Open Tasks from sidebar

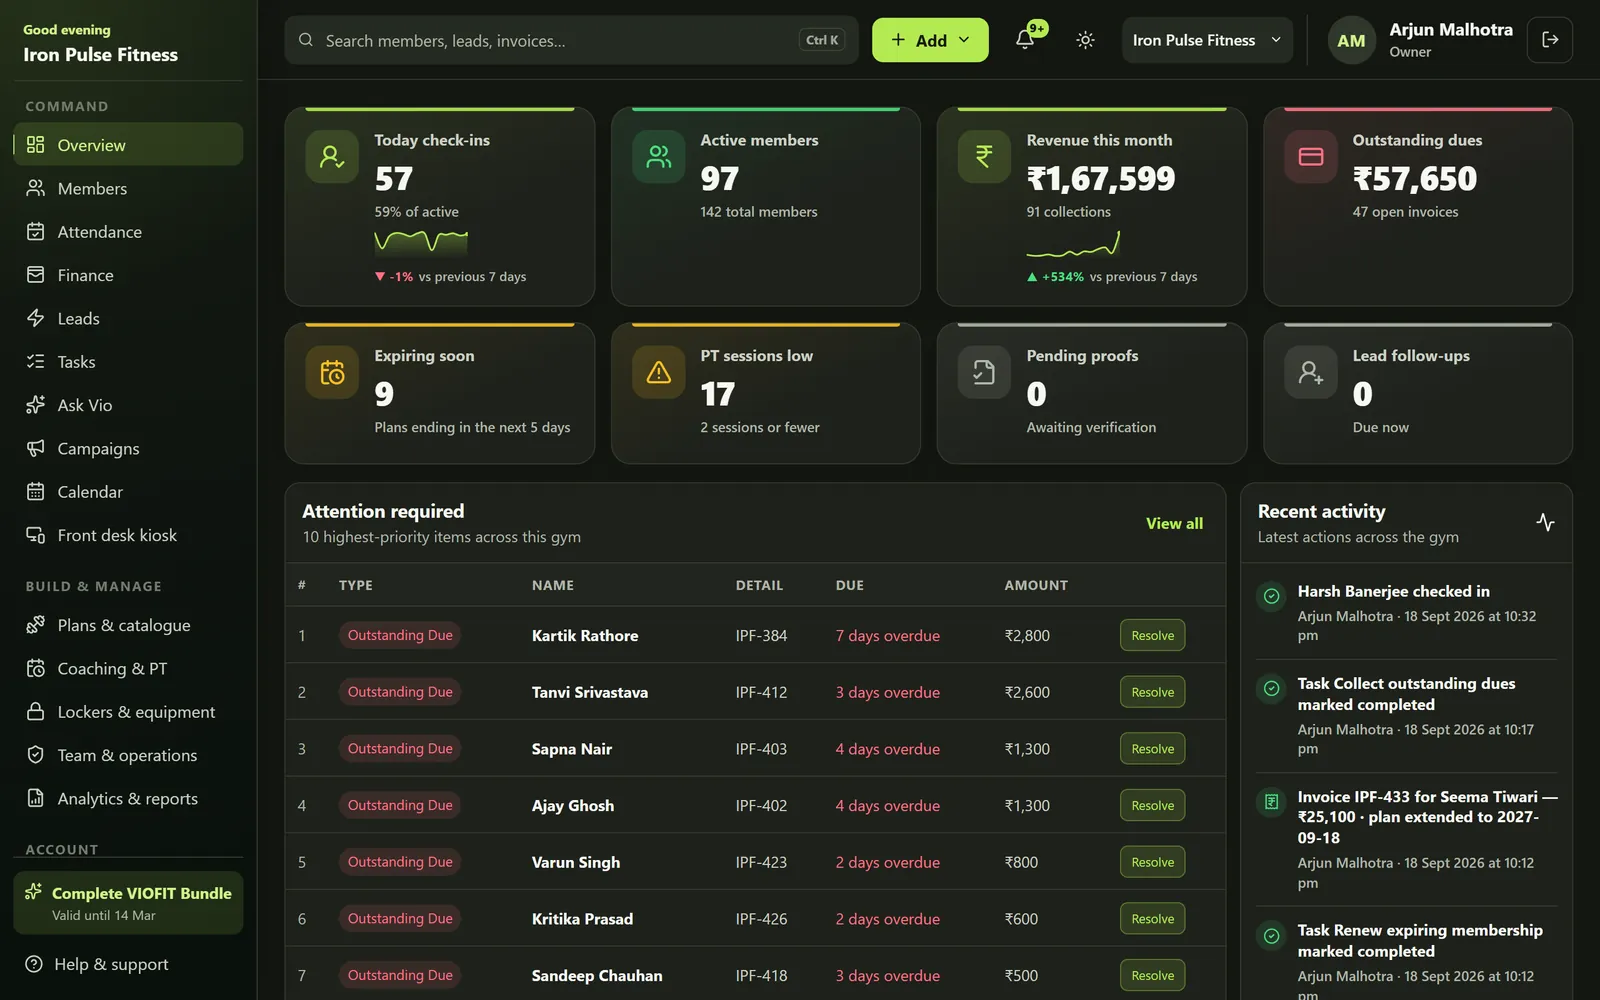point(128,362)
